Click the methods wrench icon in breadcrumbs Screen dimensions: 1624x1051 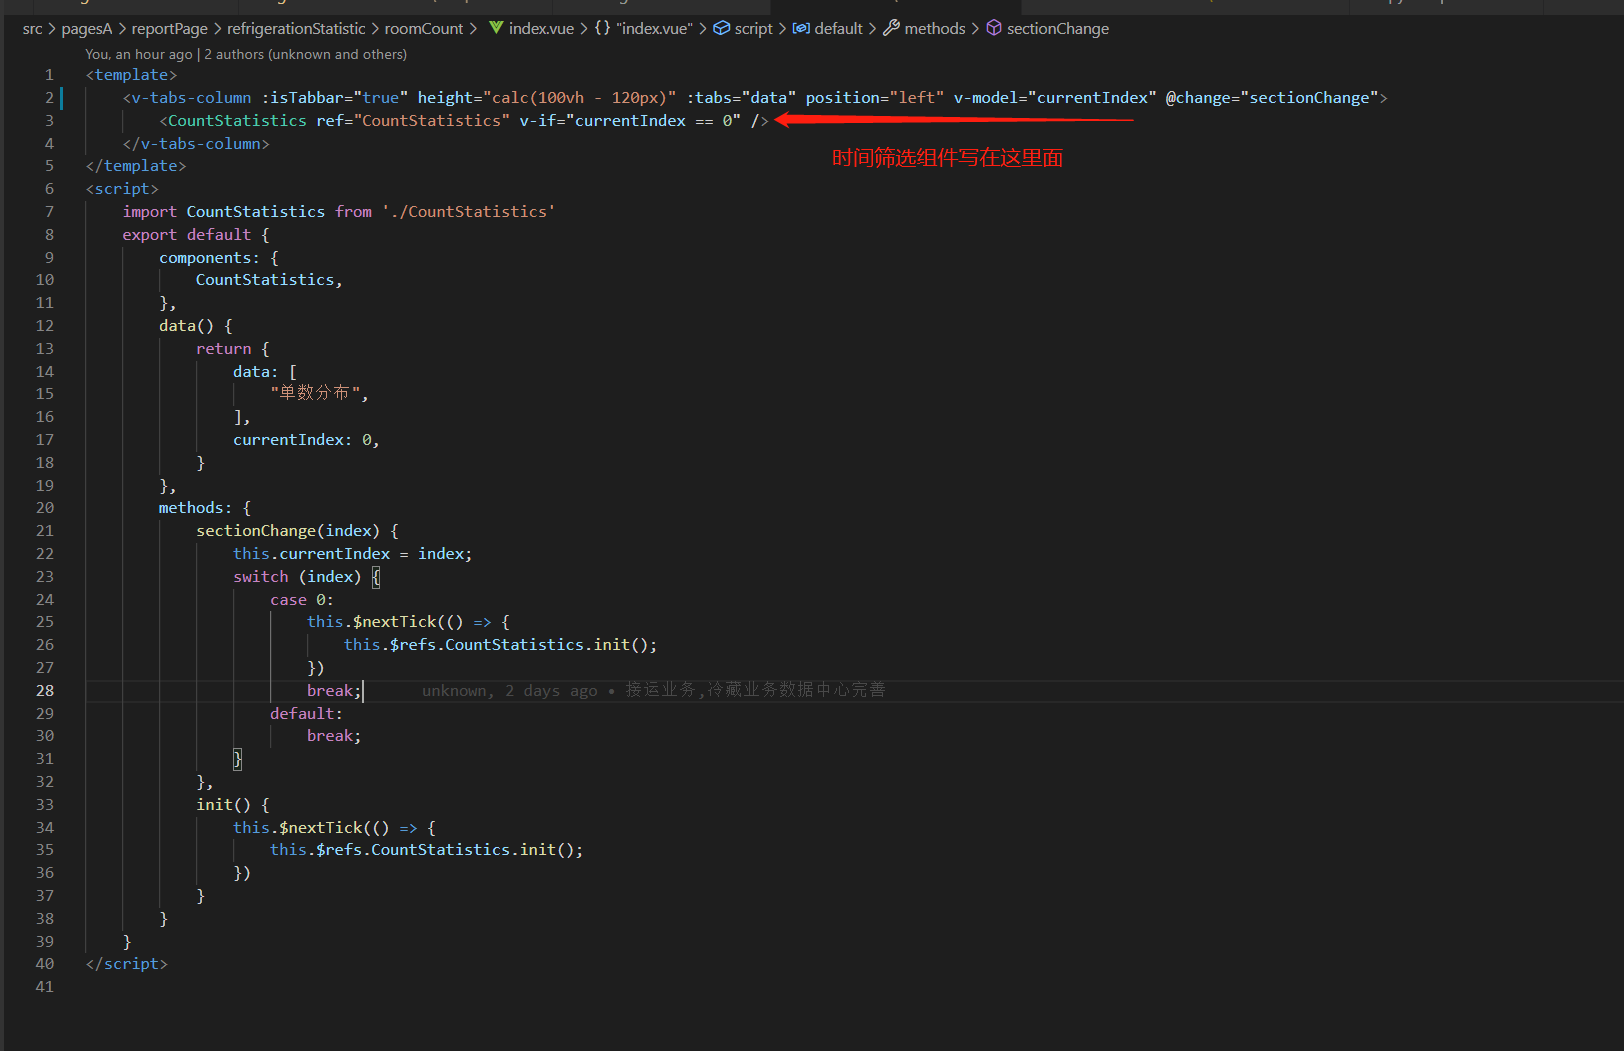pos(891,28)
